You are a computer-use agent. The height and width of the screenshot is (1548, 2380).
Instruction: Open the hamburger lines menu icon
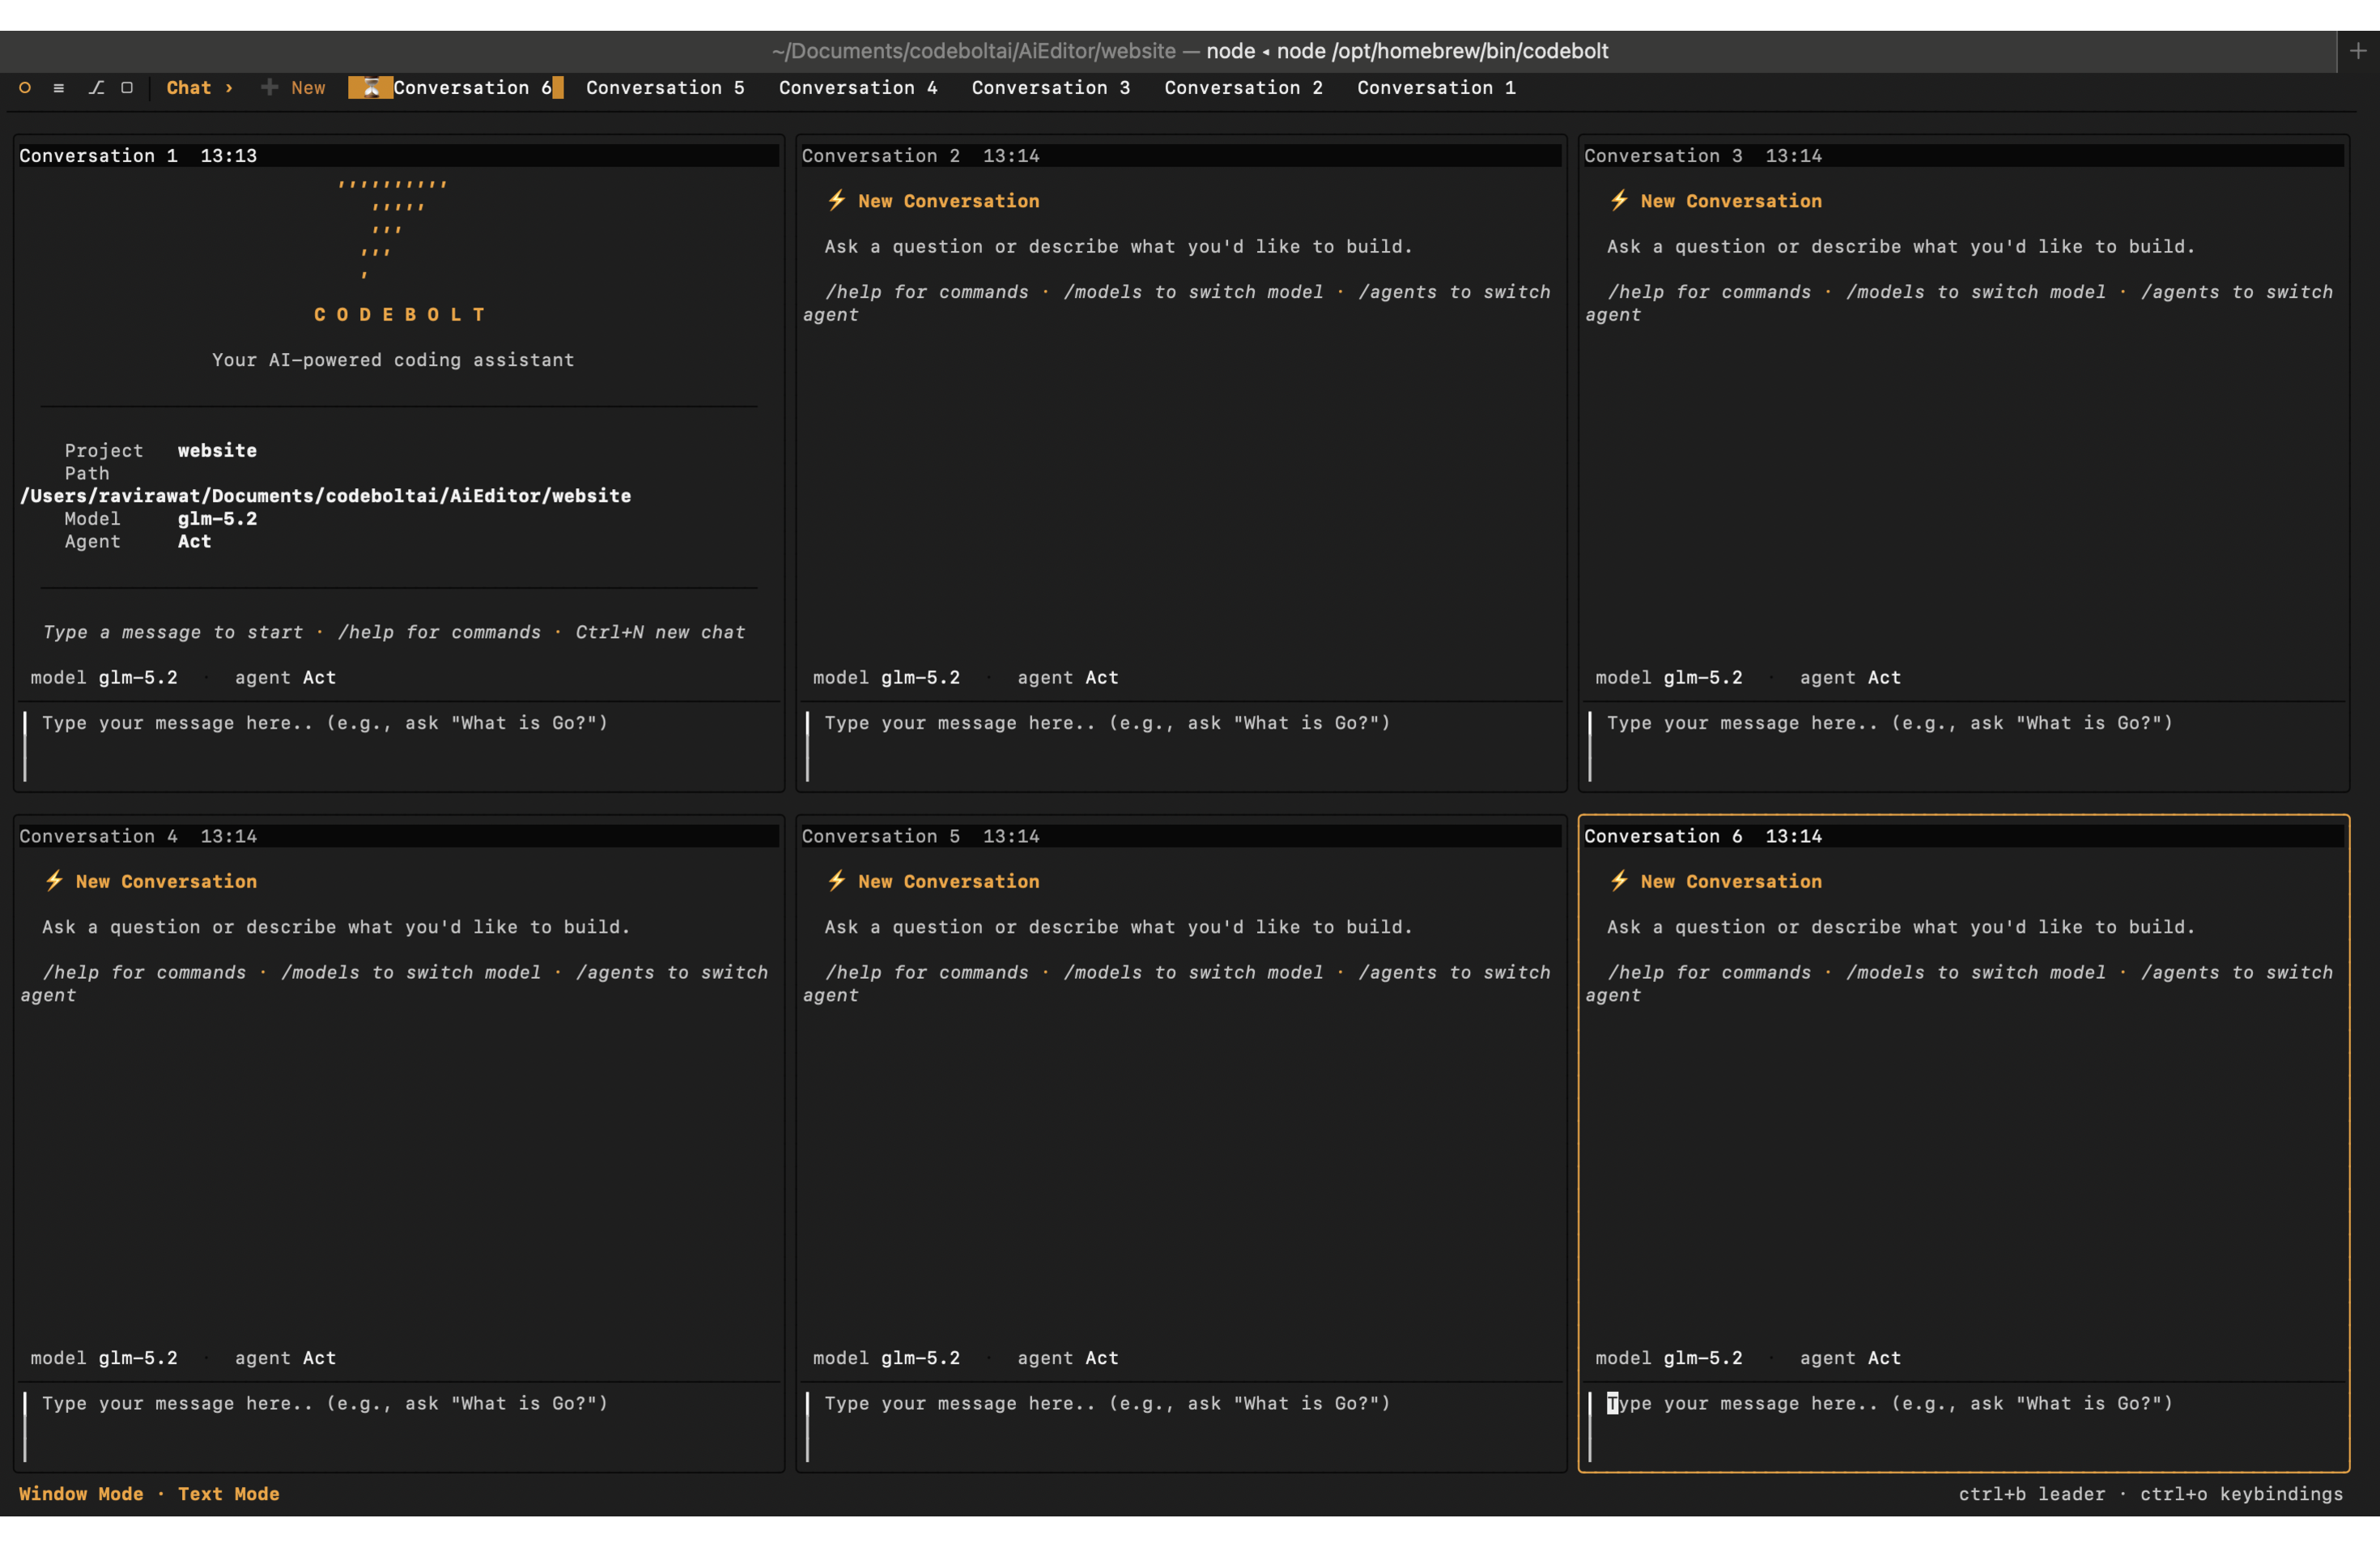(59, 88)
